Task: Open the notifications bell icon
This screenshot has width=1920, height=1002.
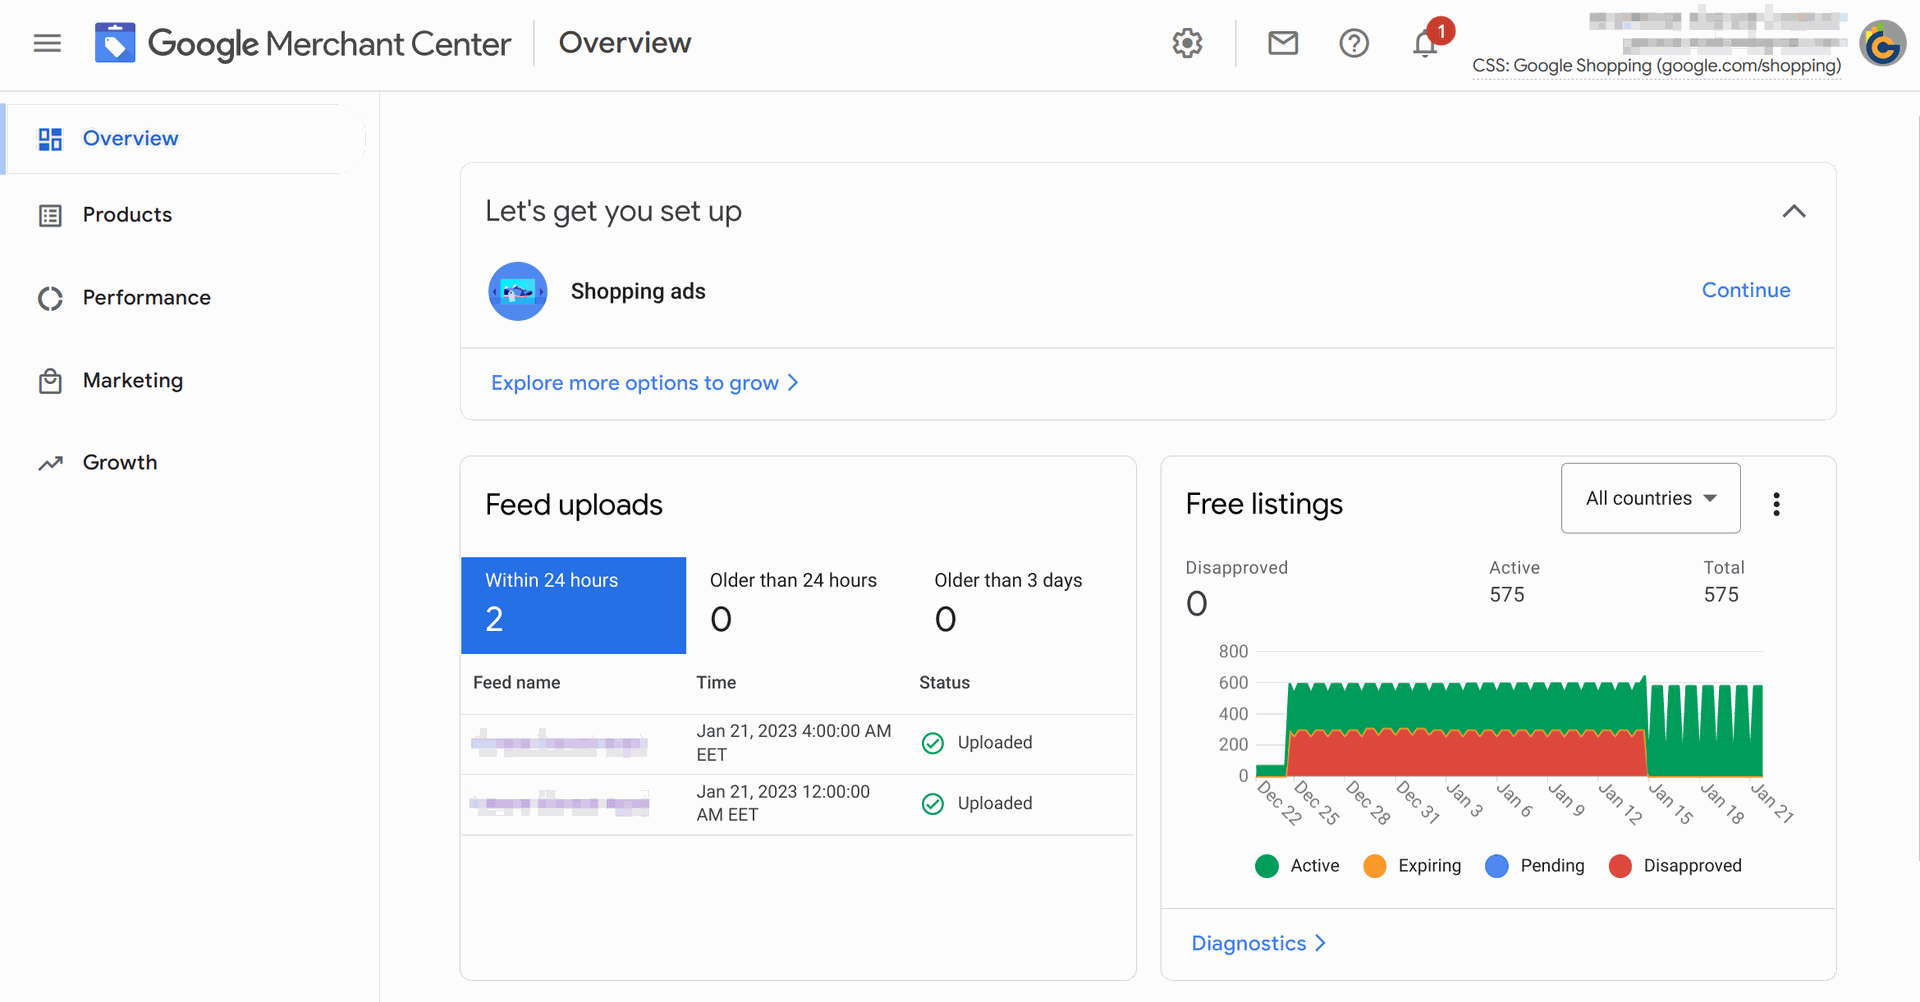Action: [1425, 44]
